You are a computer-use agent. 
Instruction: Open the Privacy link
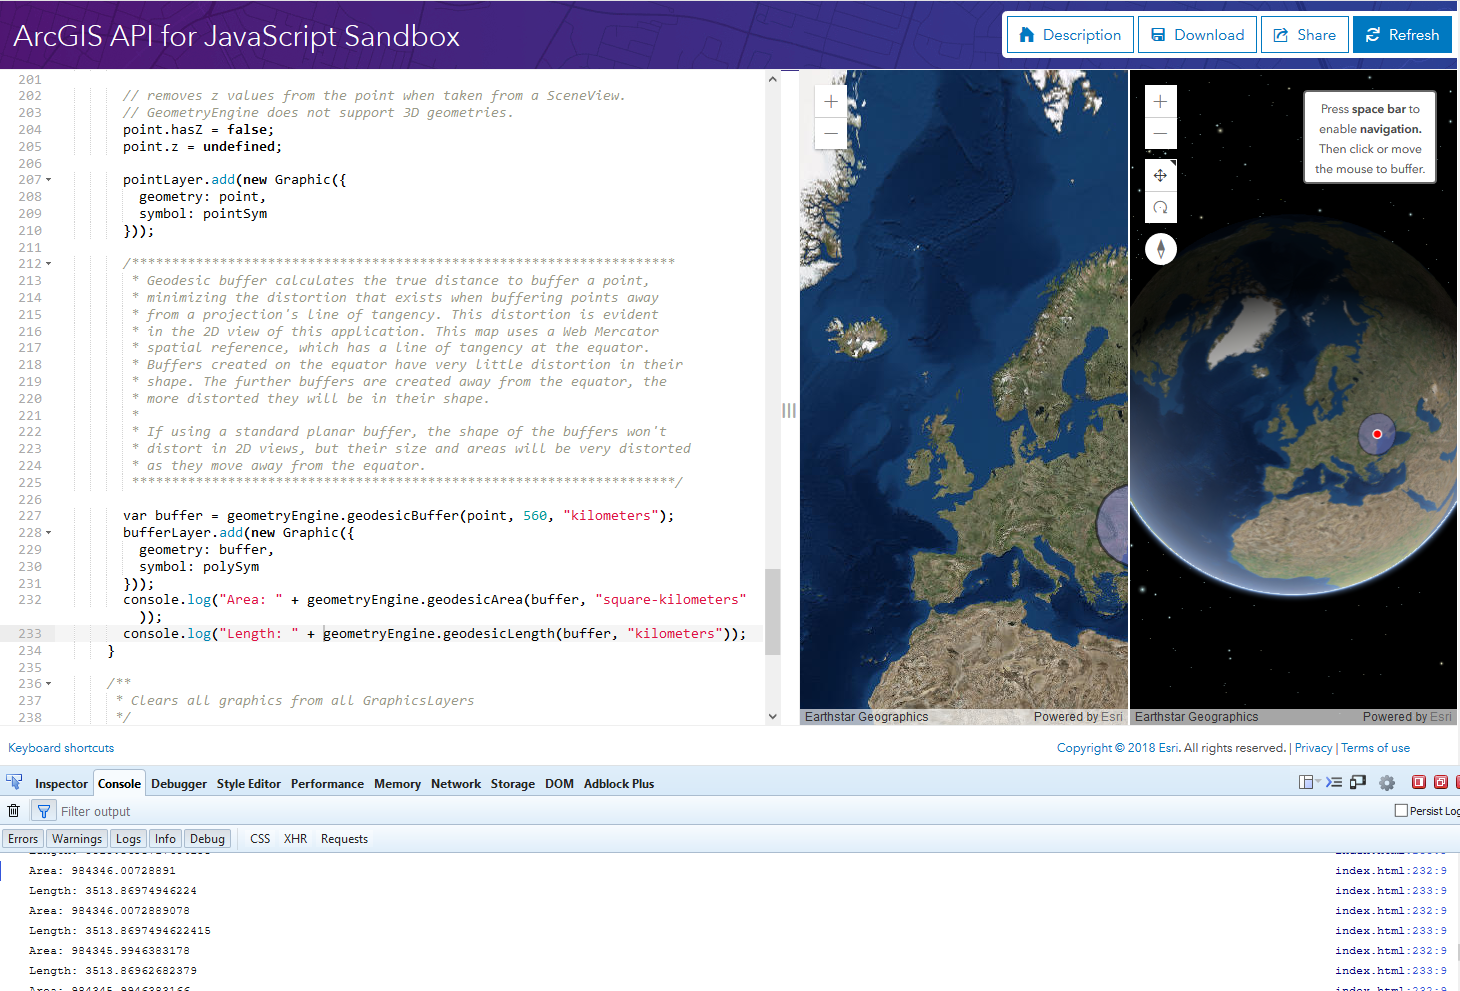(x=1313, y=748)
